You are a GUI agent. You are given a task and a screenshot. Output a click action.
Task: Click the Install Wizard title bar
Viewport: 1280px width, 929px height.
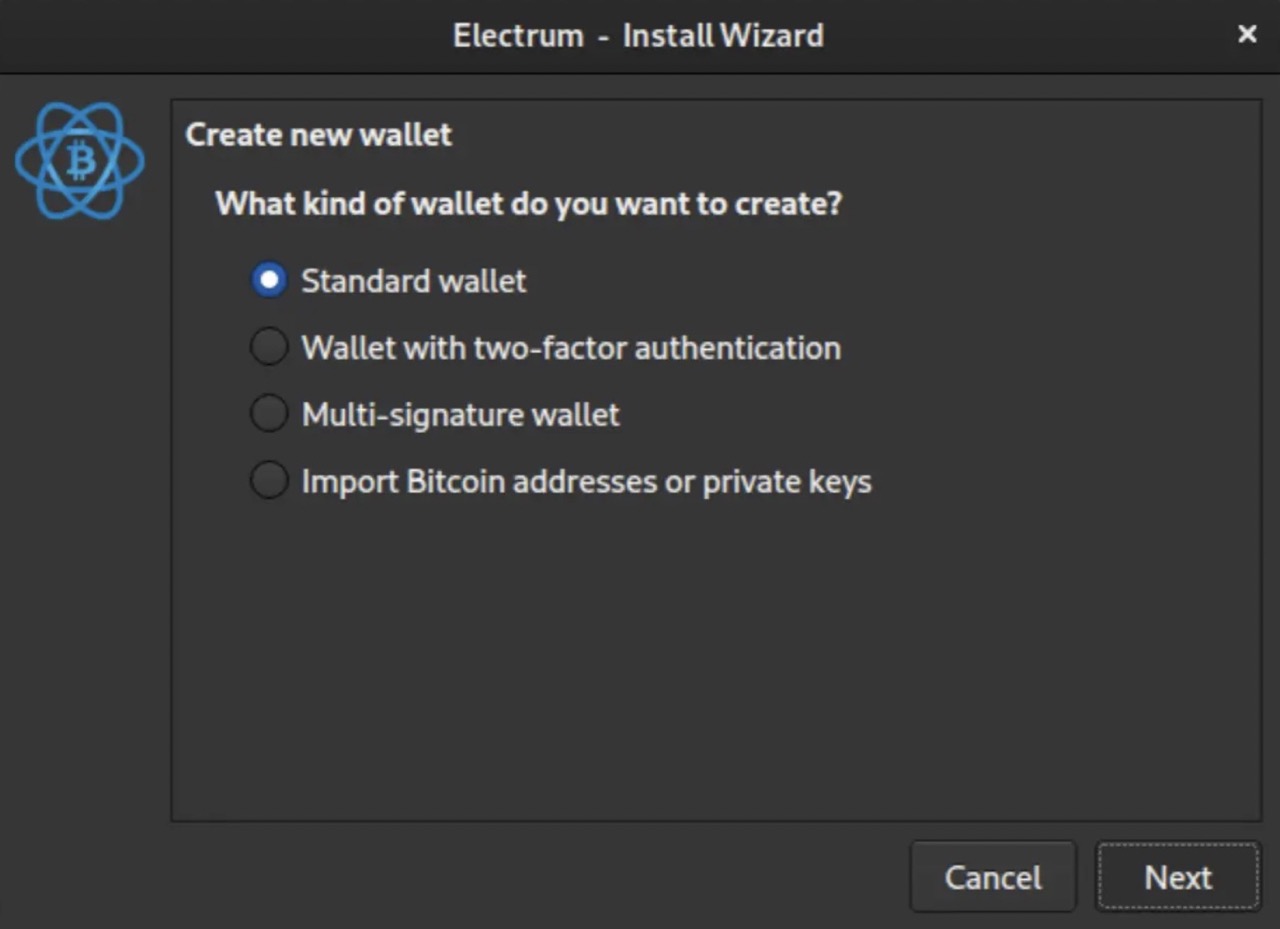click(x=640, y=35)
